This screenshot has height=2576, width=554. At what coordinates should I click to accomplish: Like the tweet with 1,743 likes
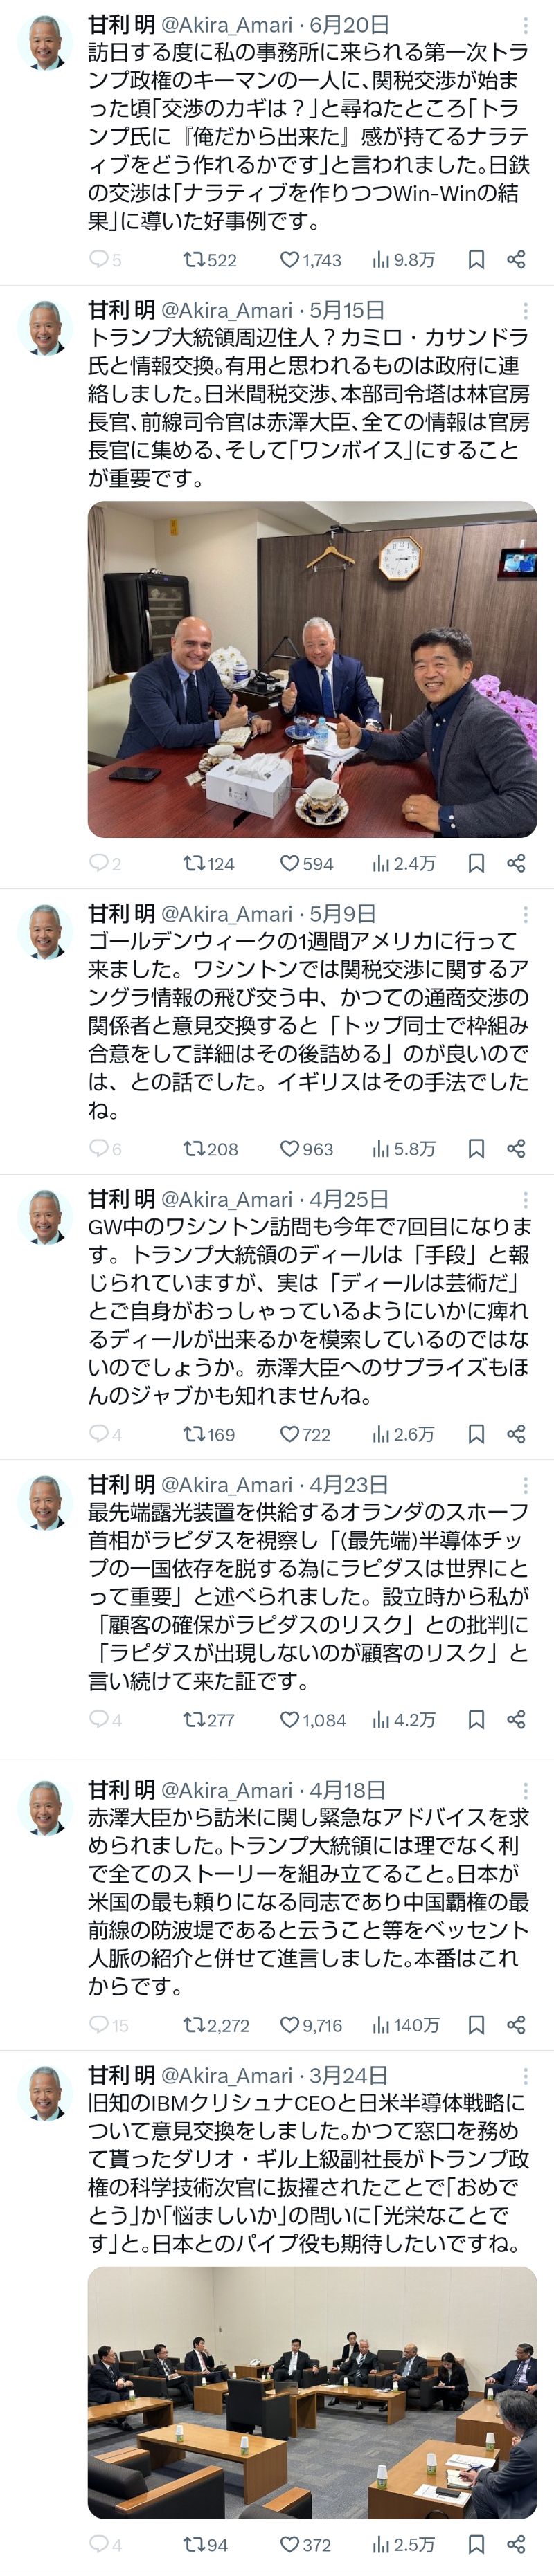tap(310, 260)
